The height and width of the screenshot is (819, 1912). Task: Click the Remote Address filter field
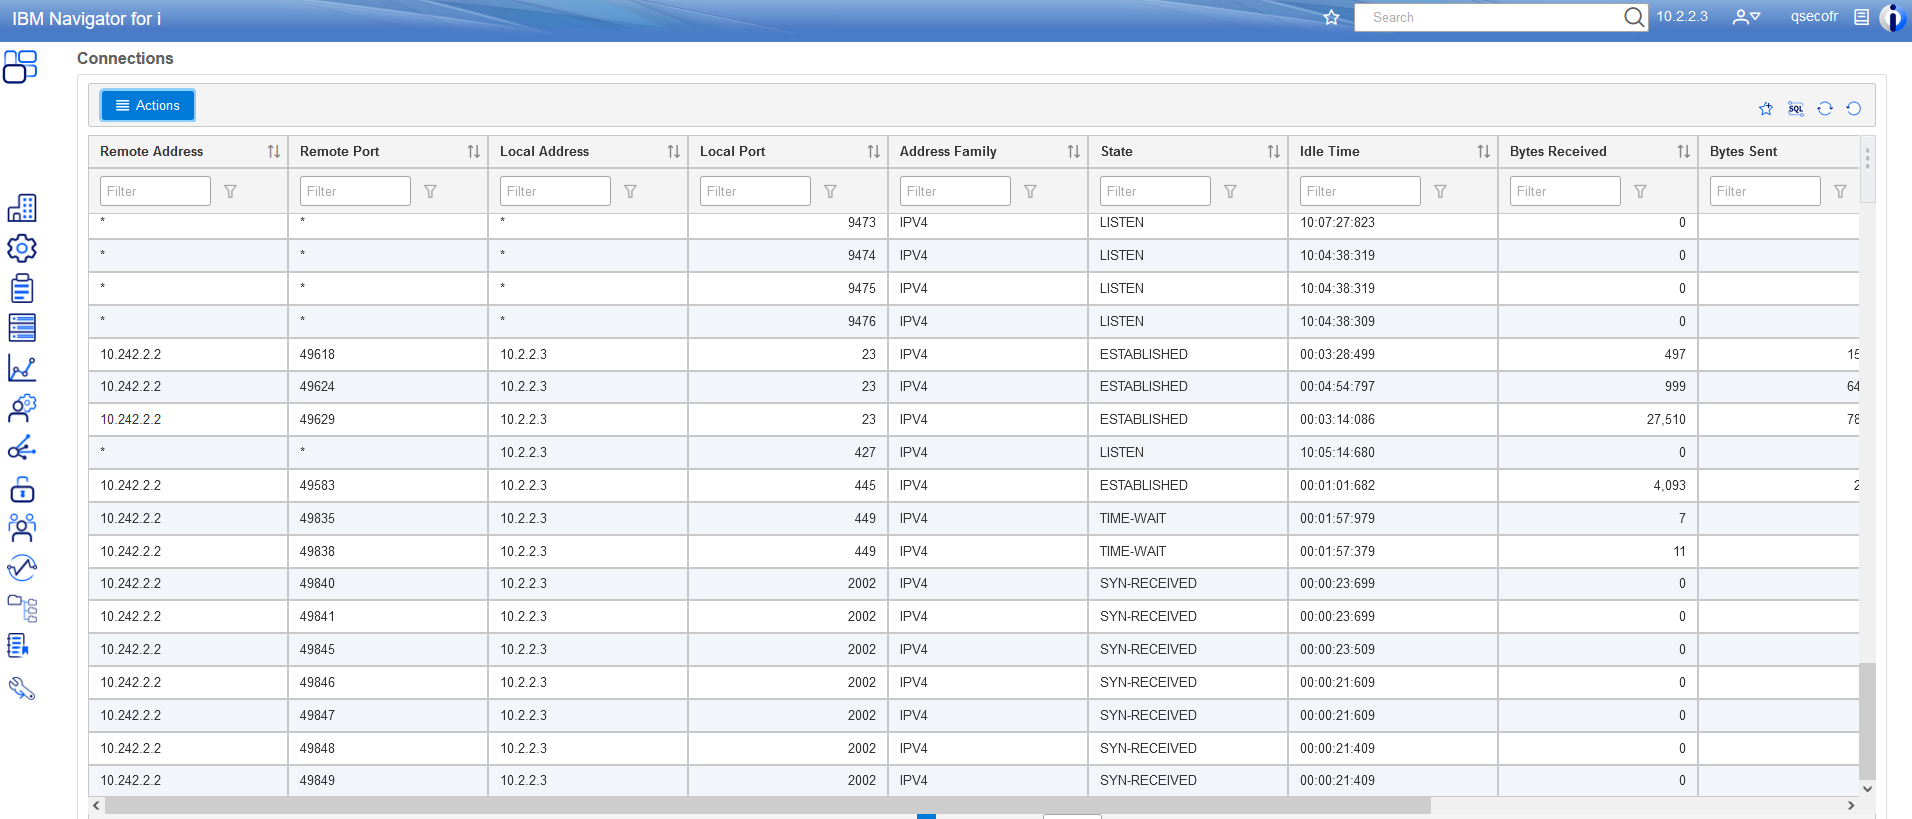(155, 191)
